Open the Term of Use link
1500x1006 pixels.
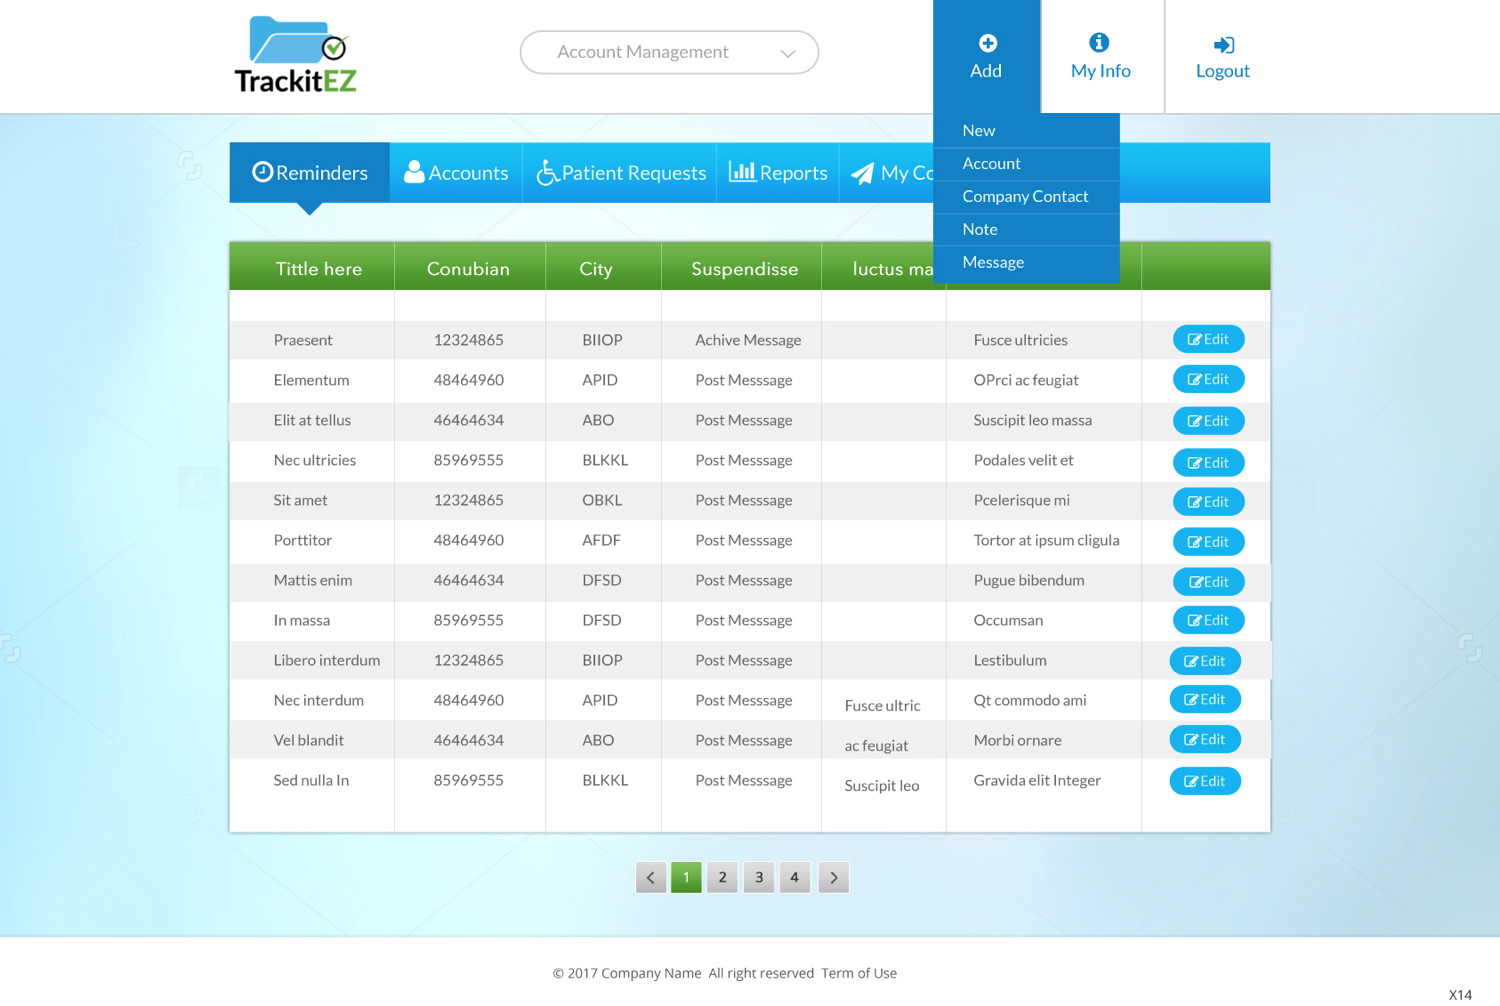coord(859,973)
